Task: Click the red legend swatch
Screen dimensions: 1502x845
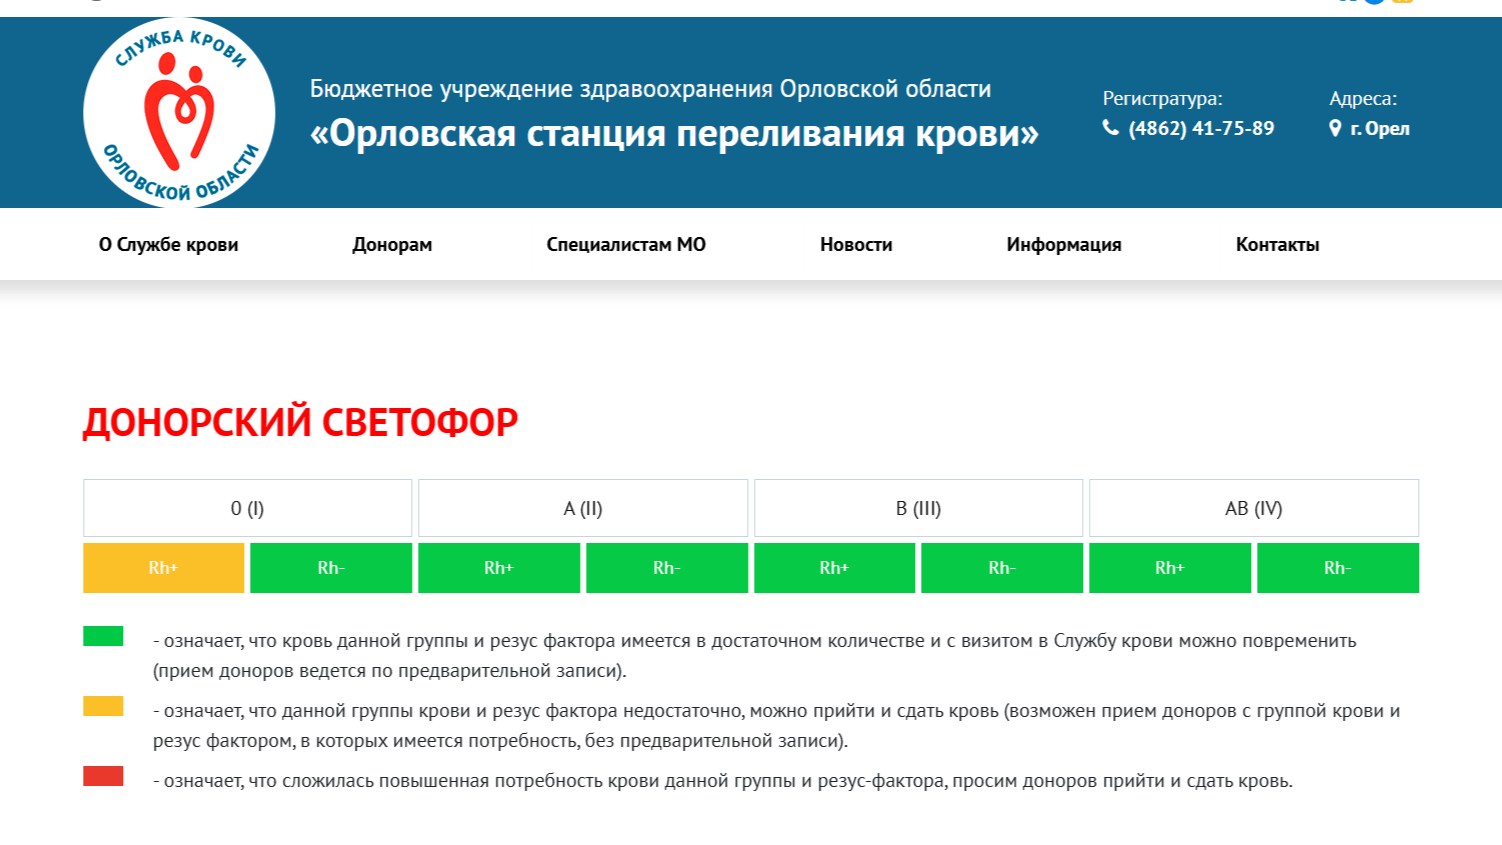Action: [103, 776]
